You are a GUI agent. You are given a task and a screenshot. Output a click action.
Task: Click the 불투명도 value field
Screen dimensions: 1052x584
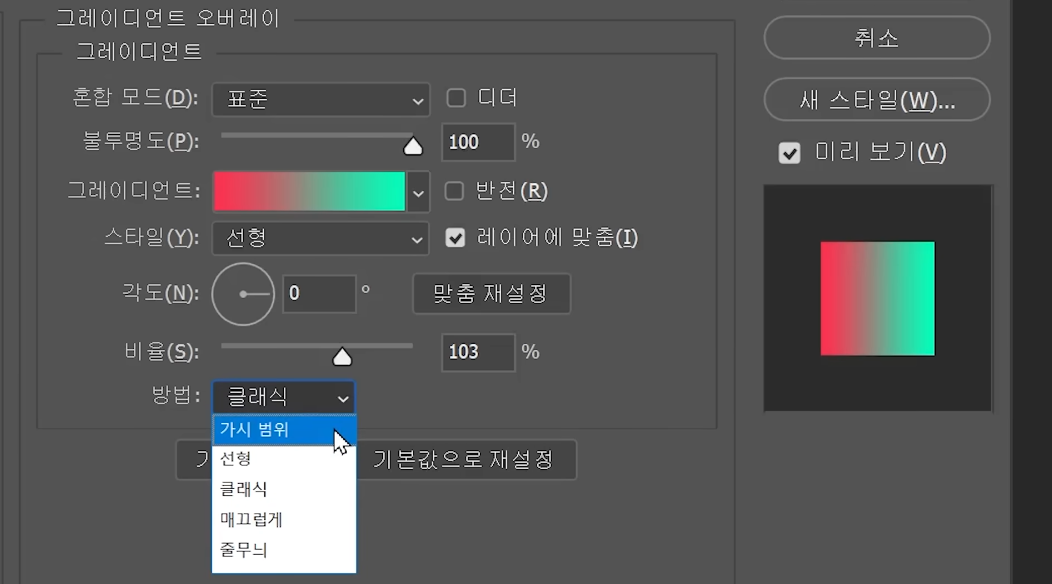point(478,142)
